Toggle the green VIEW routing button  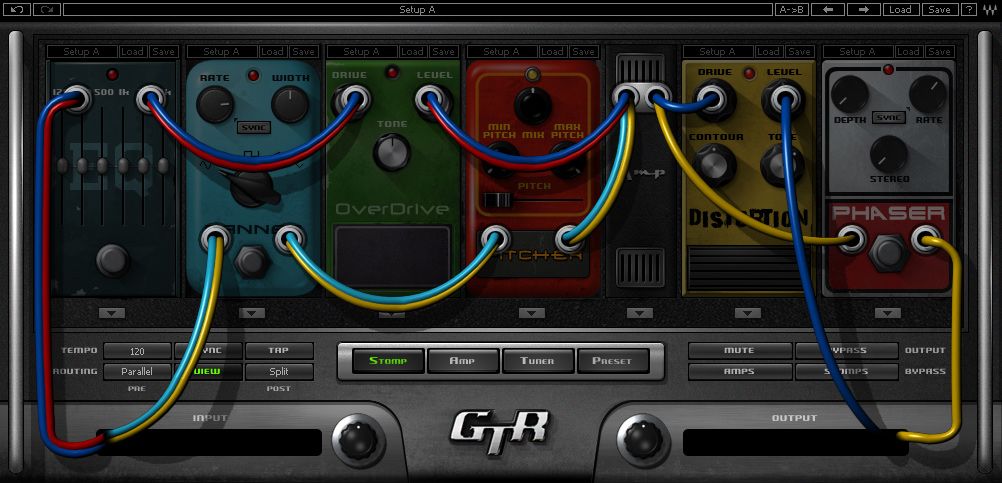pos(208,371)
